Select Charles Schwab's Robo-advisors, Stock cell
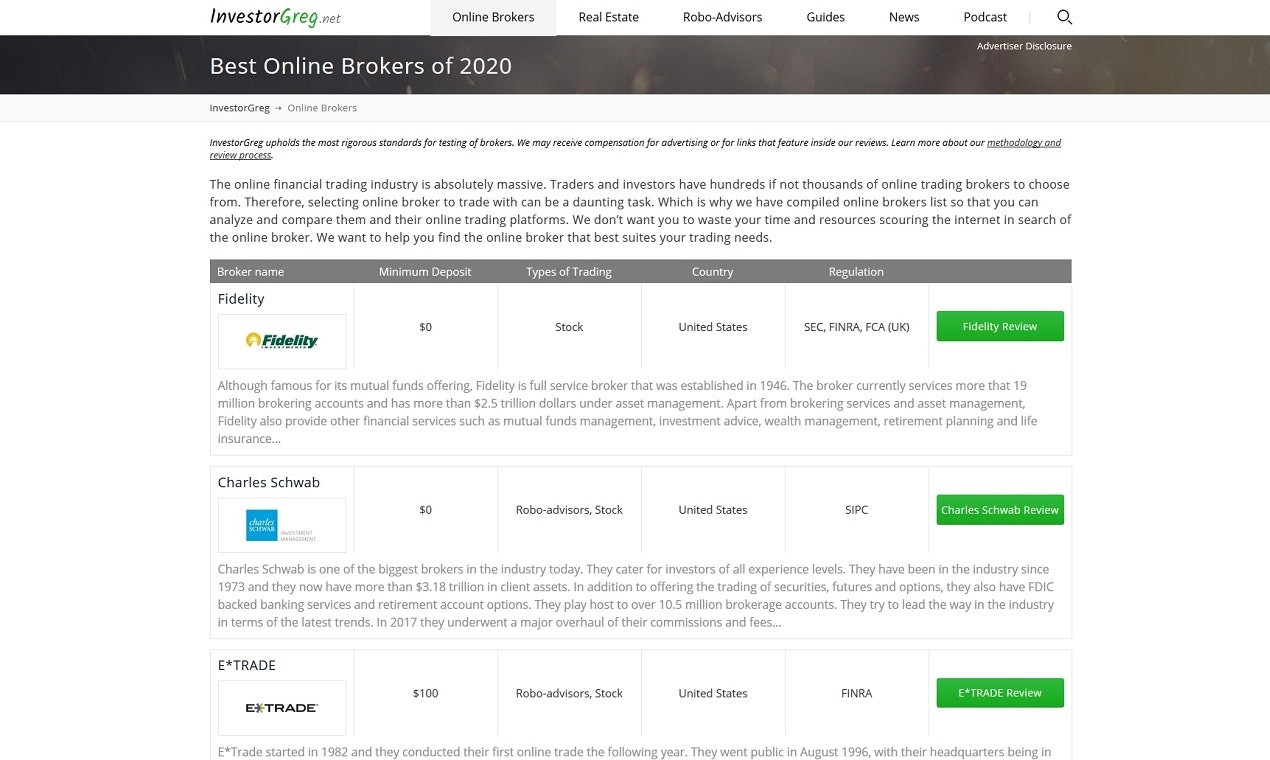The height and width of the screenshot is (760, 1270). pos(569,510)
